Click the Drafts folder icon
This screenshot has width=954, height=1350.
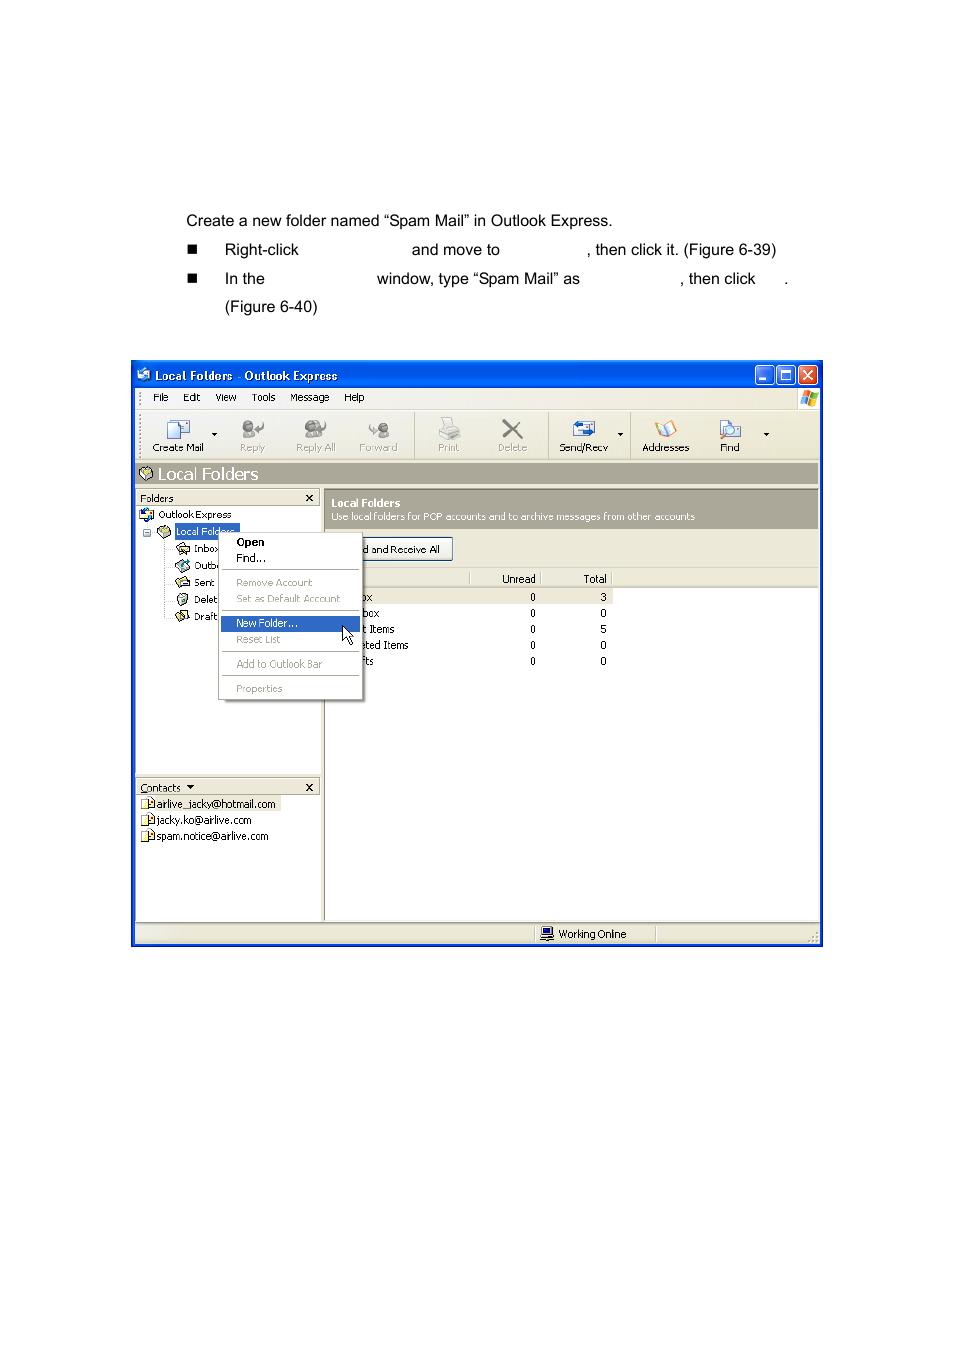pyautogui.click(x=183, y=616)
